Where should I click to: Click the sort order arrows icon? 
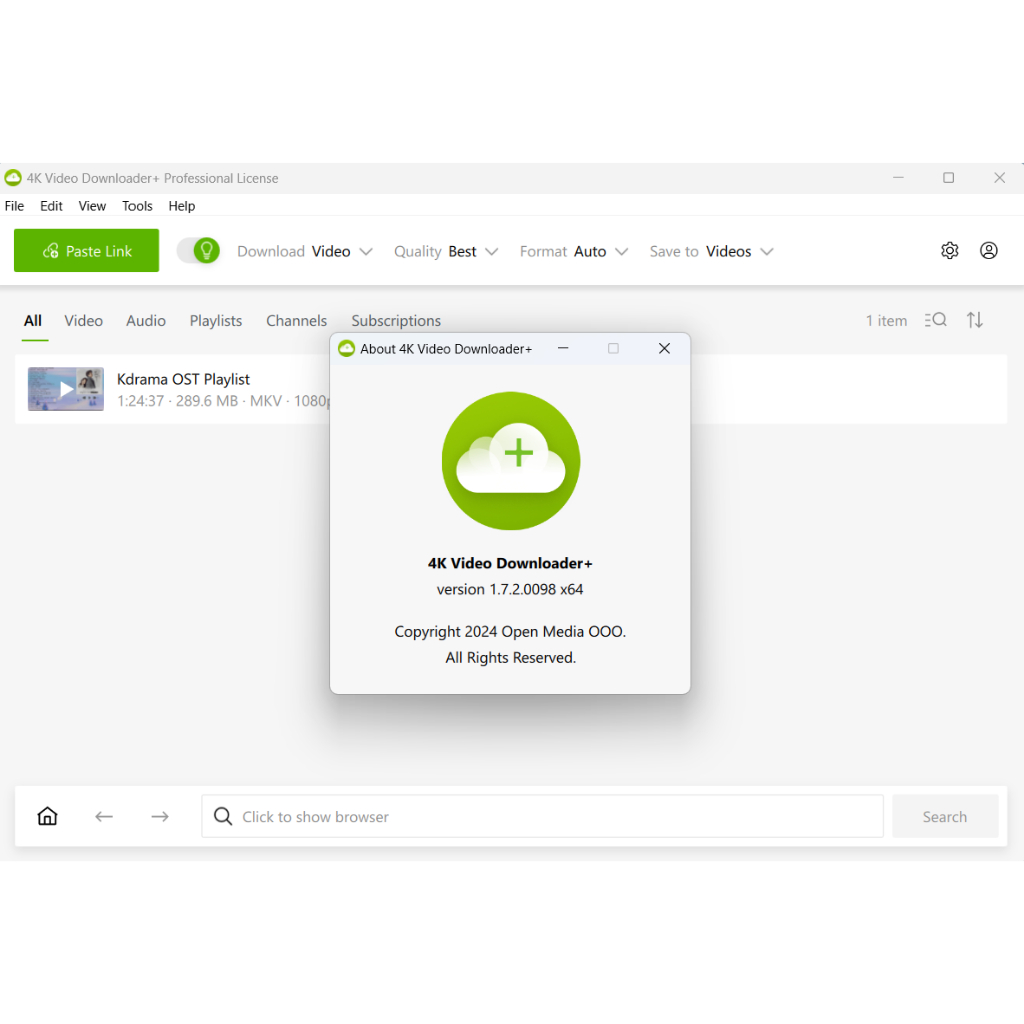click(975, 320)
